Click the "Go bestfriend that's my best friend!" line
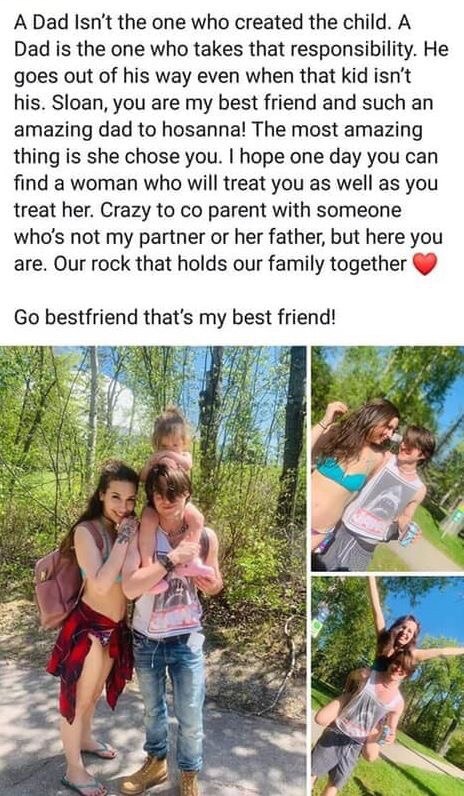The height and width of the screenshot is (796, 464). pos(175,317)
